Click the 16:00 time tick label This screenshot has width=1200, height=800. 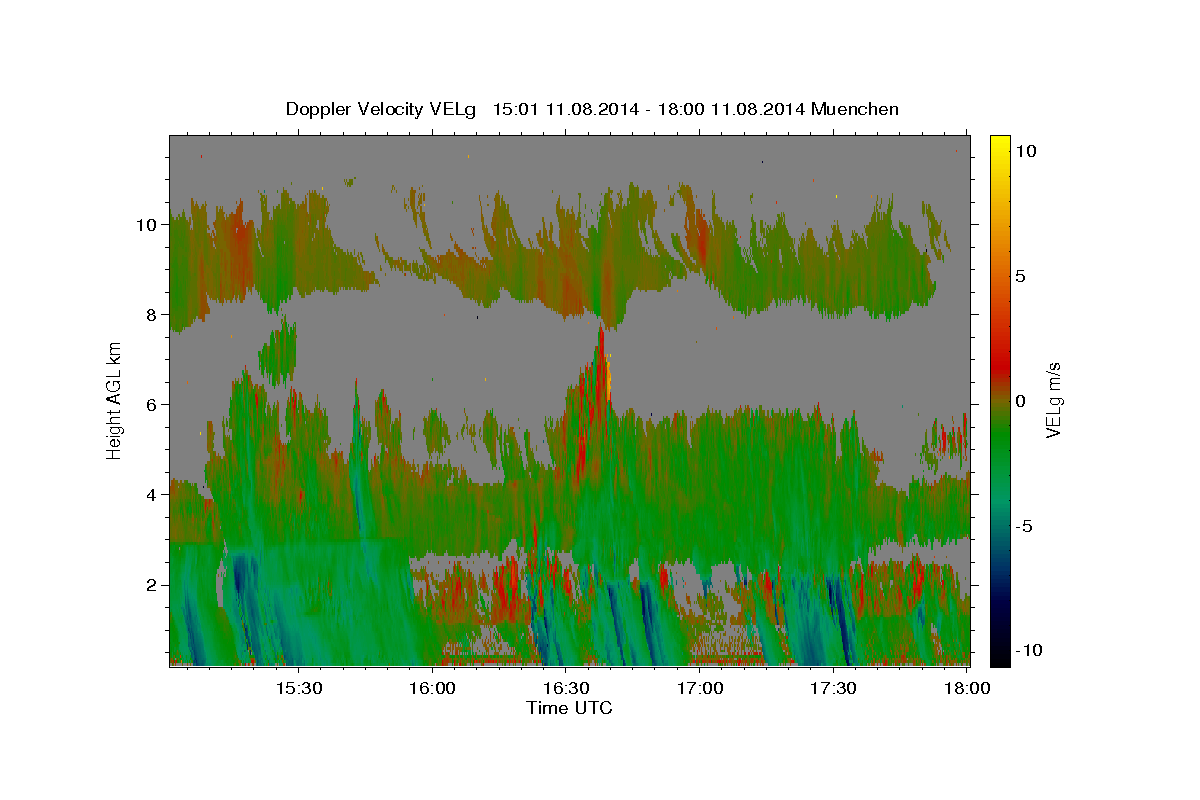[x=433, y=688]
